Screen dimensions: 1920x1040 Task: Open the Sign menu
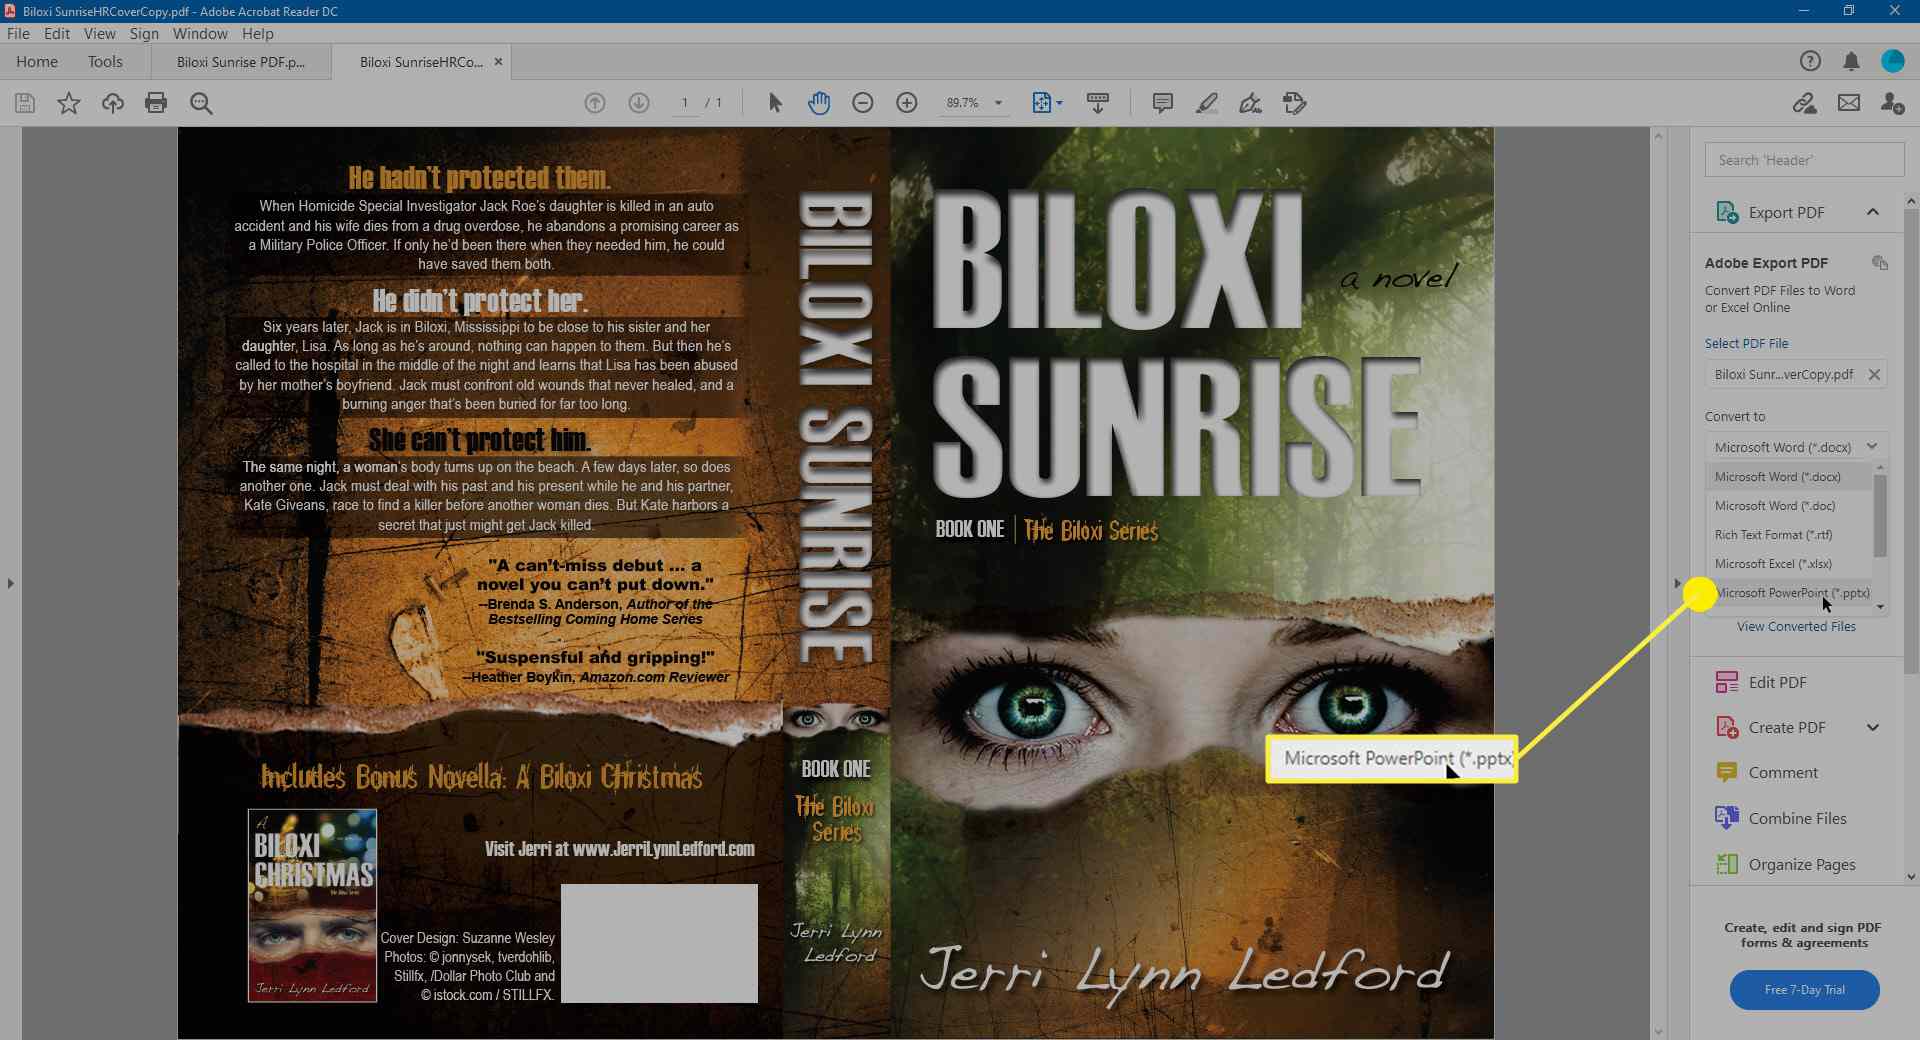(144, 33)
